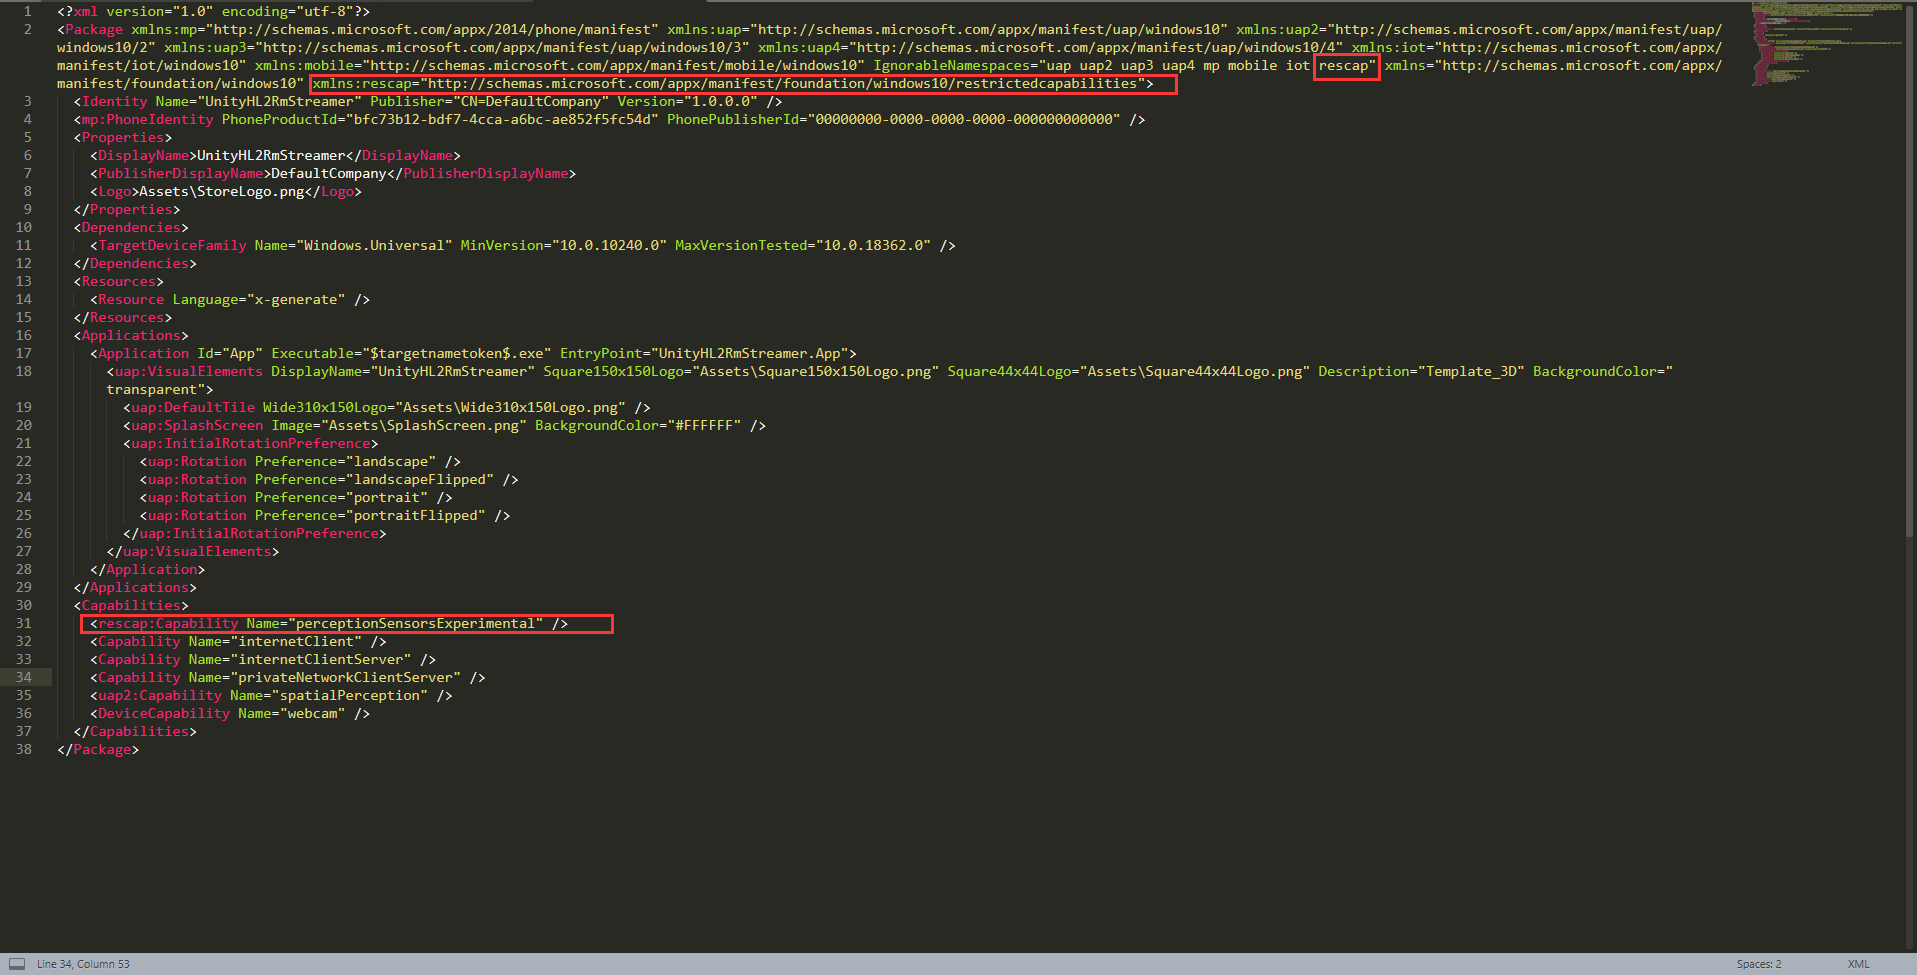Viewport: 1917px width, 975px height.
Task: Click the minimap code preview
Action: (1825, 45)
